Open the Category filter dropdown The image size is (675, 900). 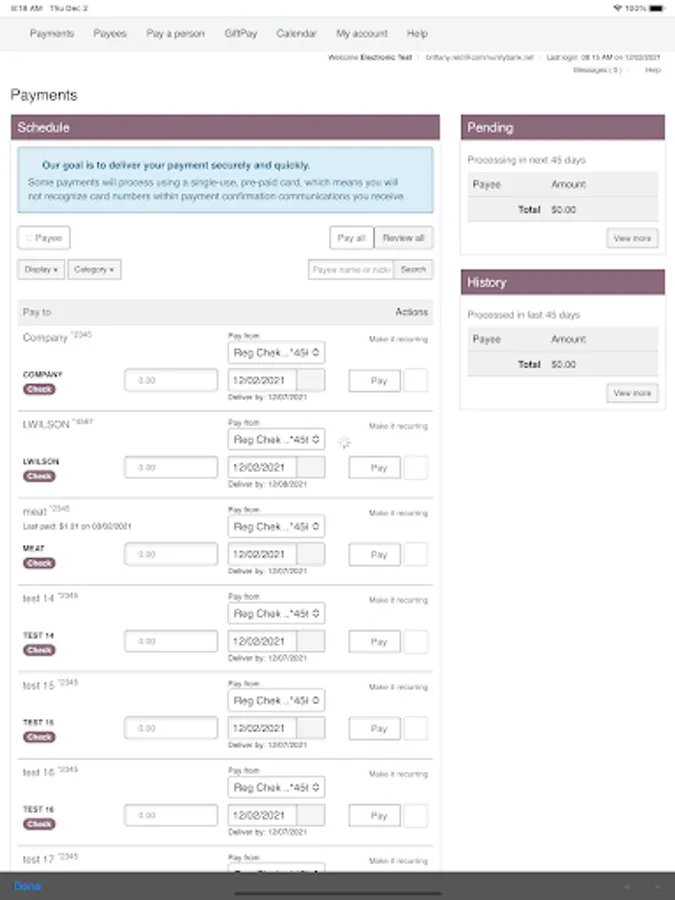[94, 269]
